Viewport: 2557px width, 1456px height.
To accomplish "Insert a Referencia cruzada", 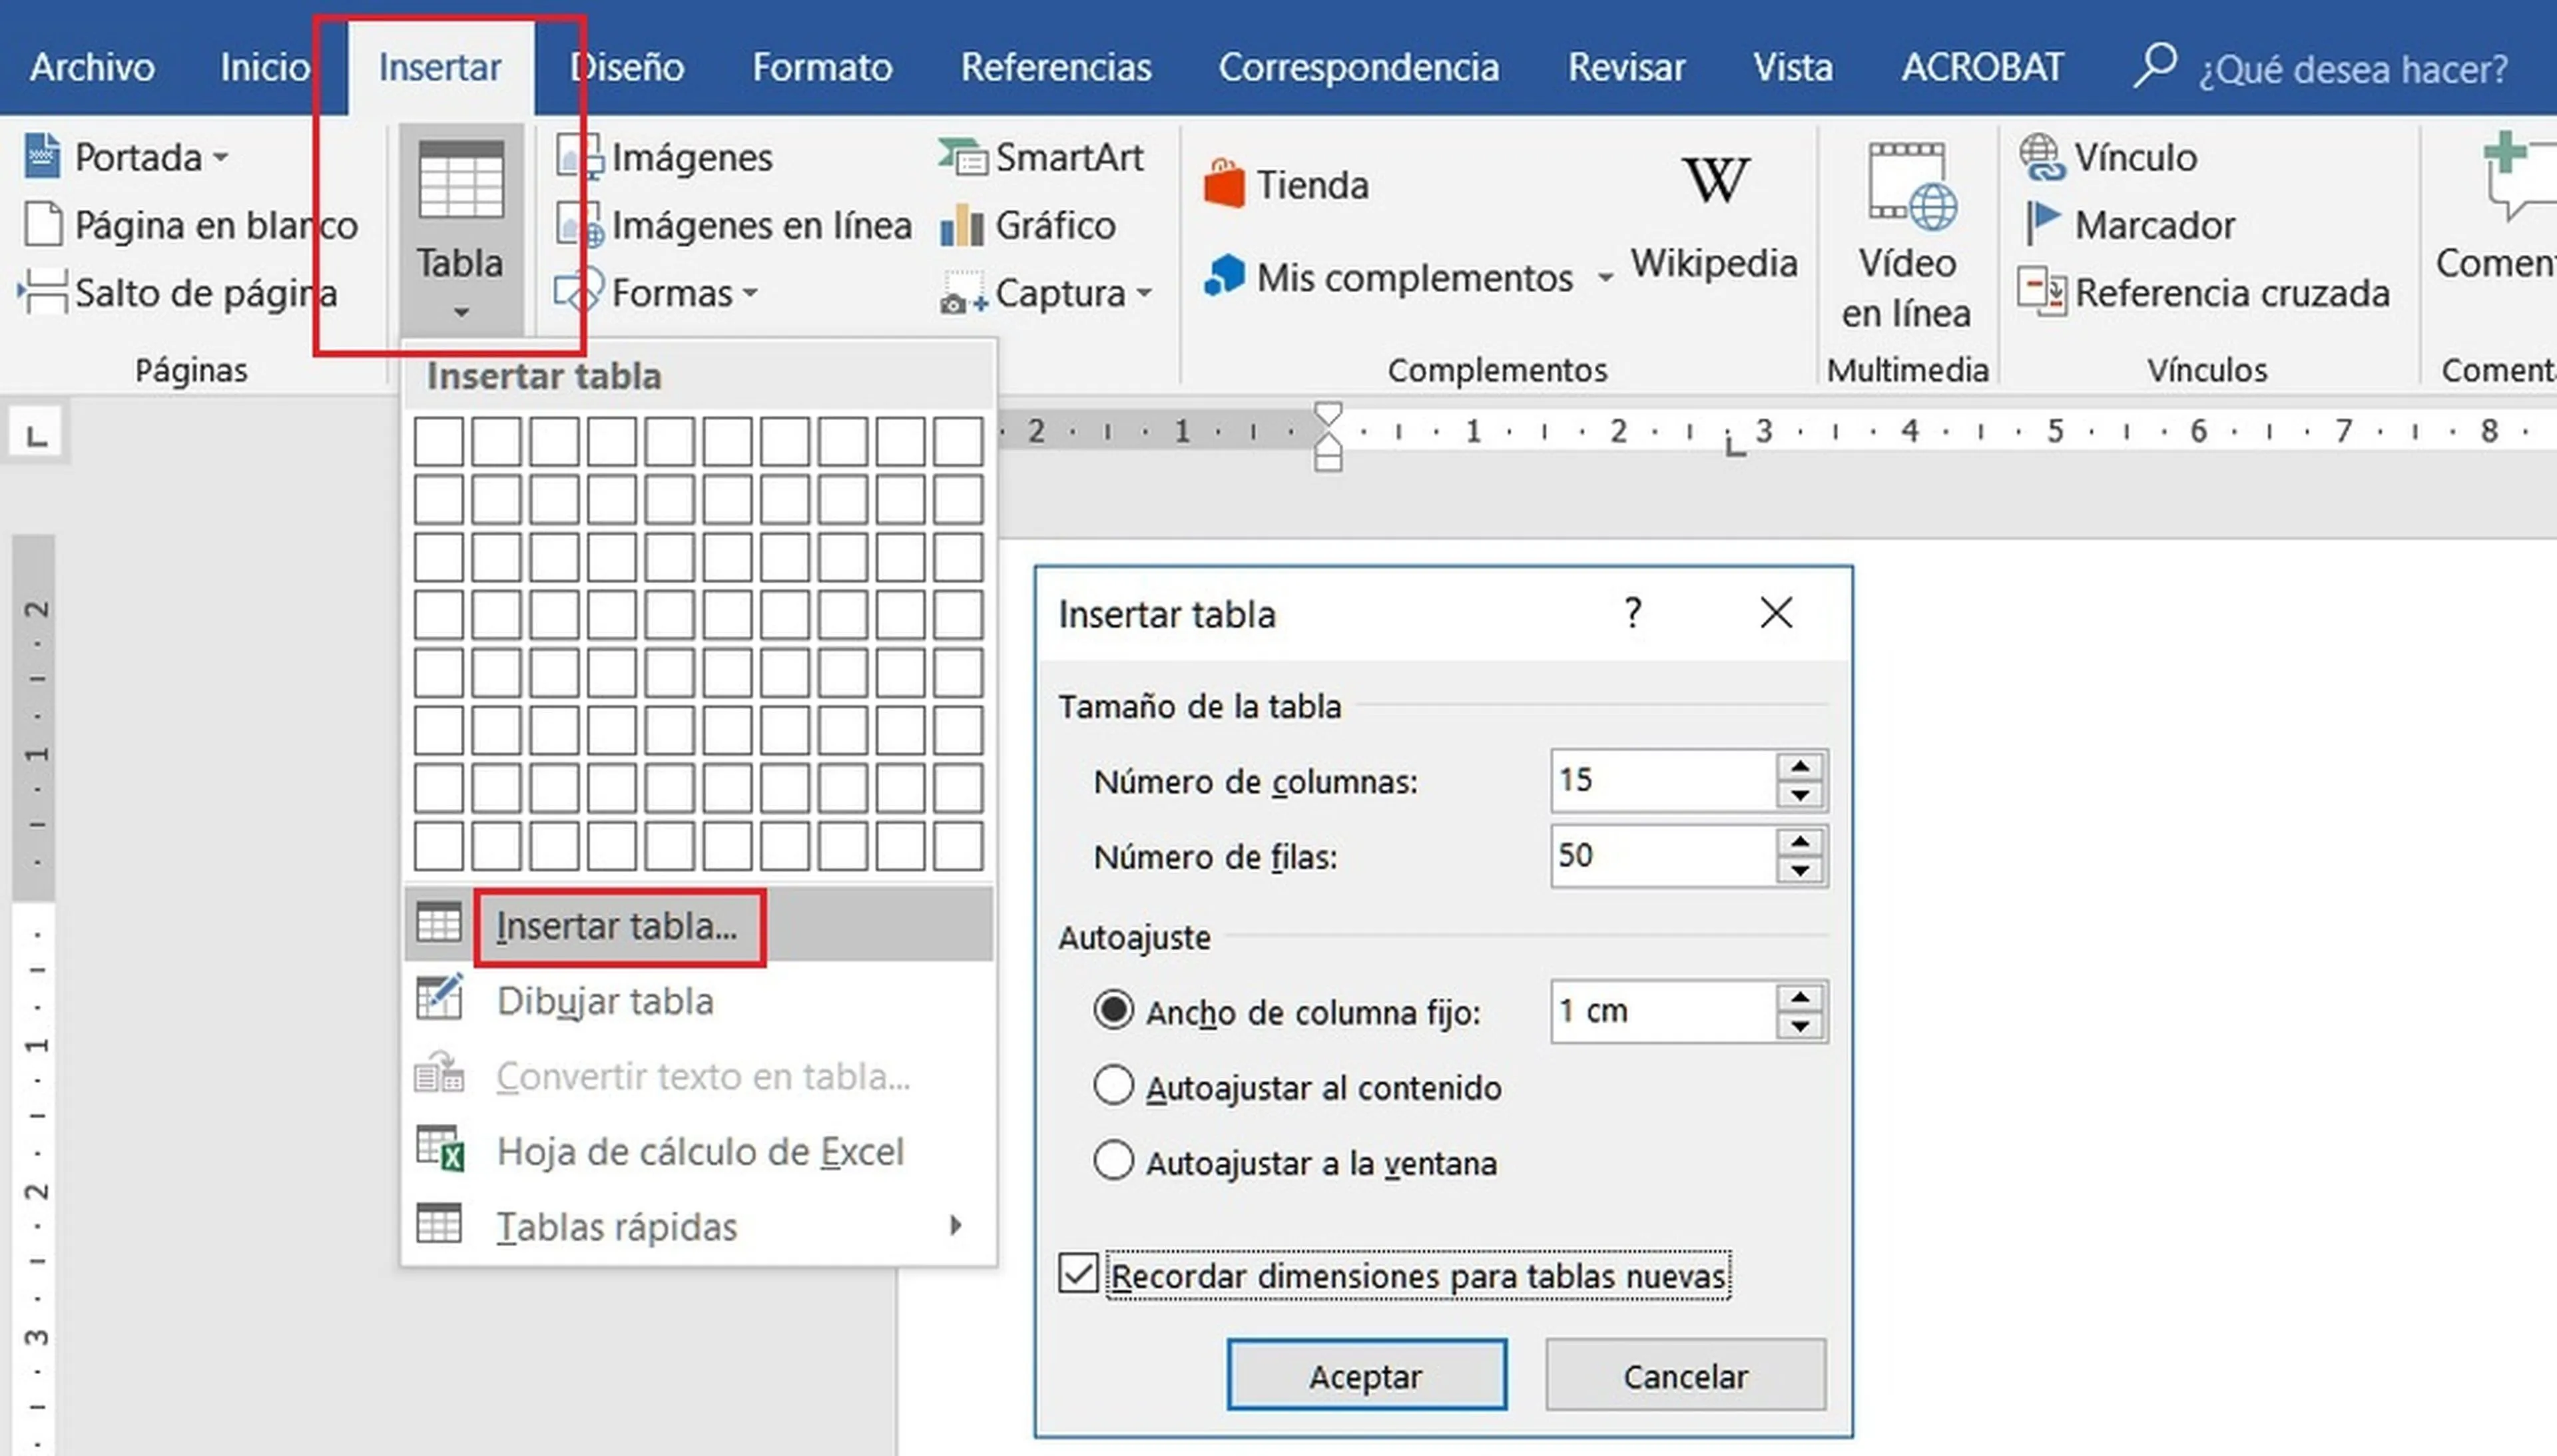I will 2204,293.
